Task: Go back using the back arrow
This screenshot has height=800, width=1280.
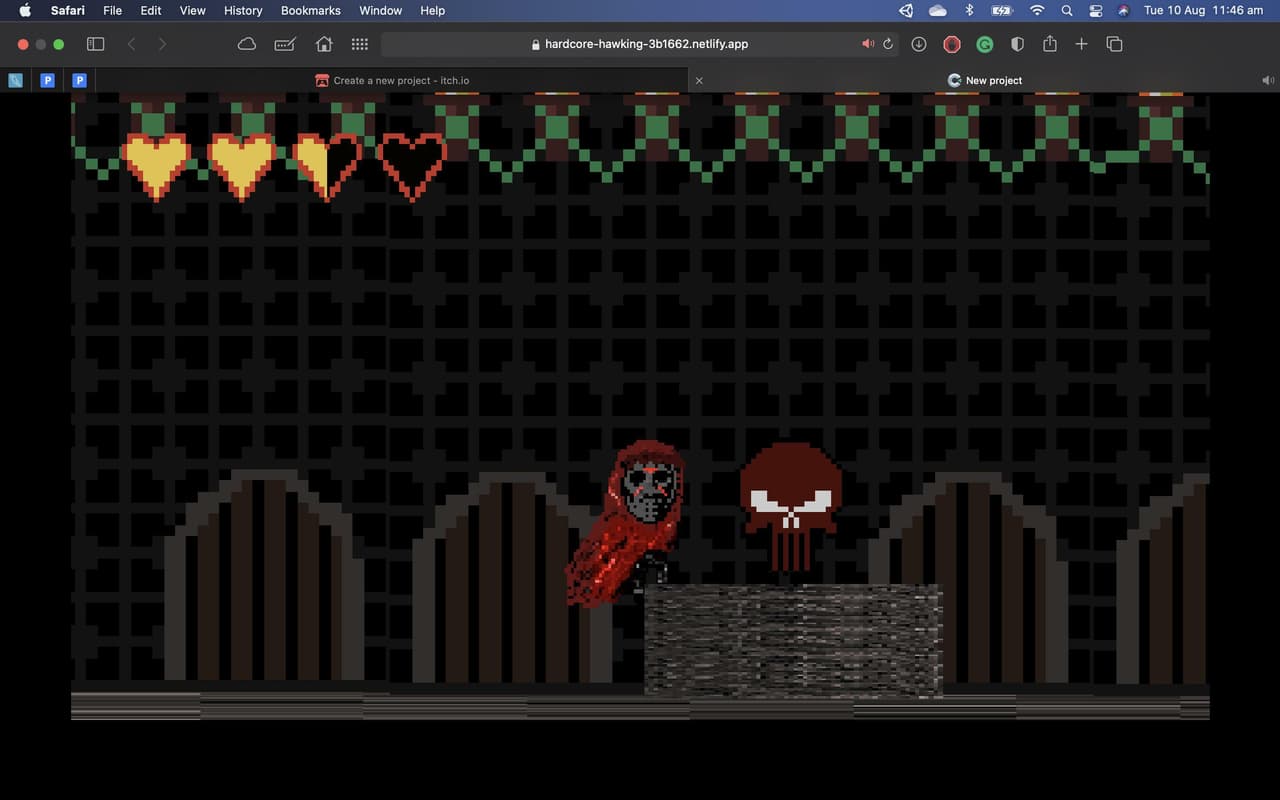Action: pyautogui.click(x=131, y=44)
